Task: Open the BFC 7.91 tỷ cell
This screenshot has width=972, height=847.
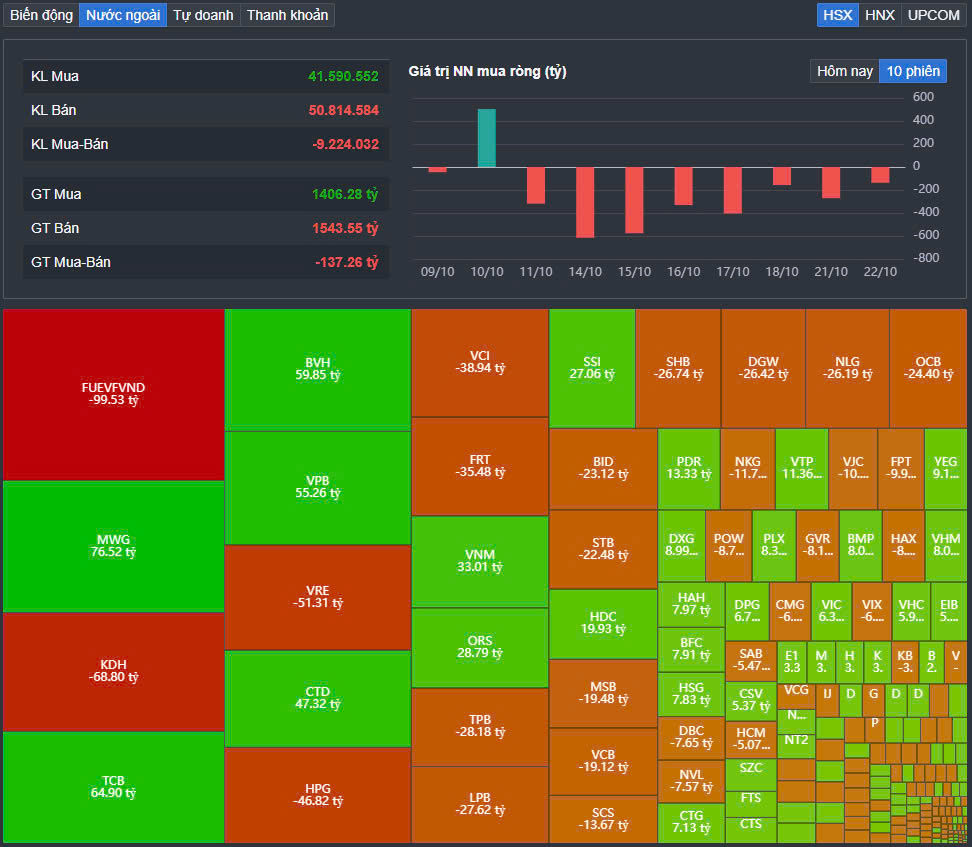Action: tap(691, 650)
